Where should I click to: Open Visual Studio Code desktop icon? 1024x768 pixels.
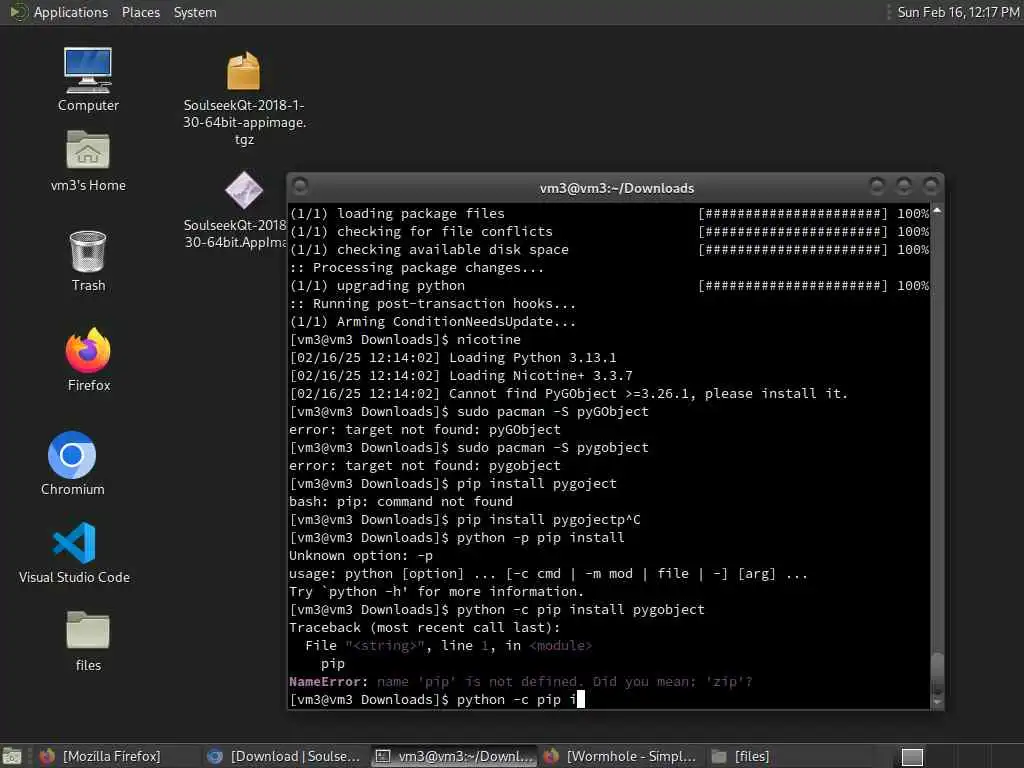coord(74,552)
